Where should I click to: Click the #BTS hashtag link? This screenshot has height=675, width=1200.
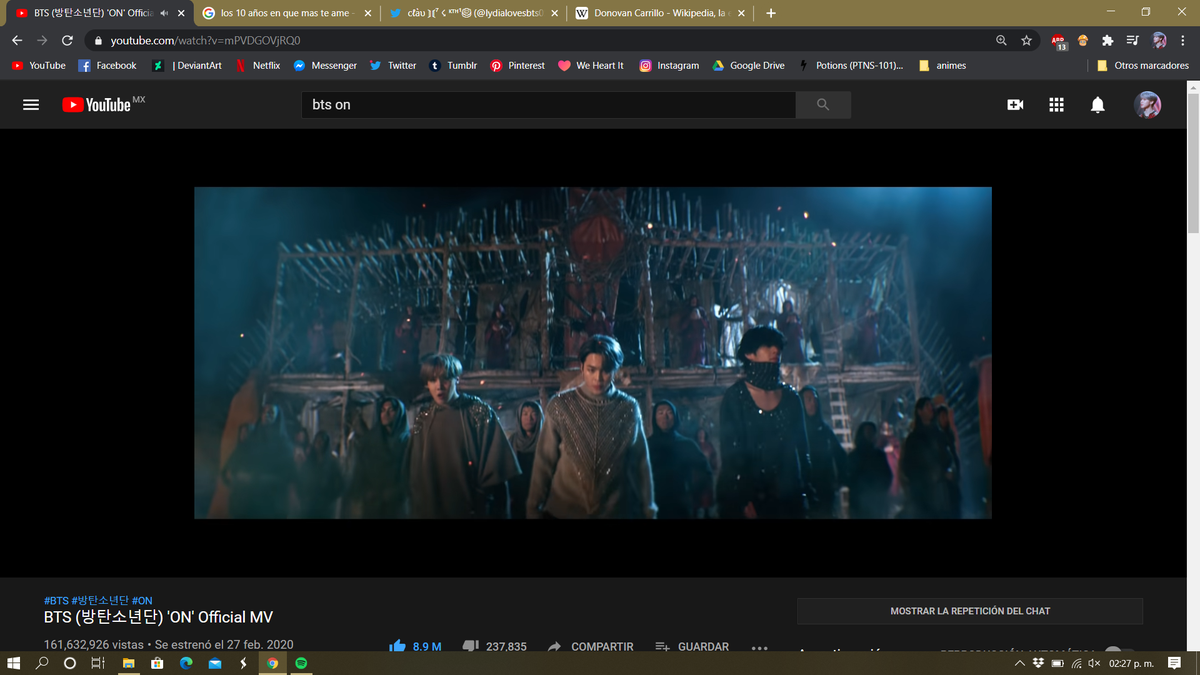[x=56, y=601]
